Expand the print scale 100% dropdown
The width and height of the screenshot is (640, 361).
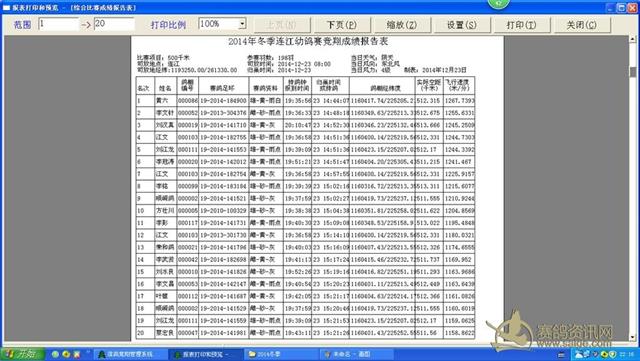(242, 24)
